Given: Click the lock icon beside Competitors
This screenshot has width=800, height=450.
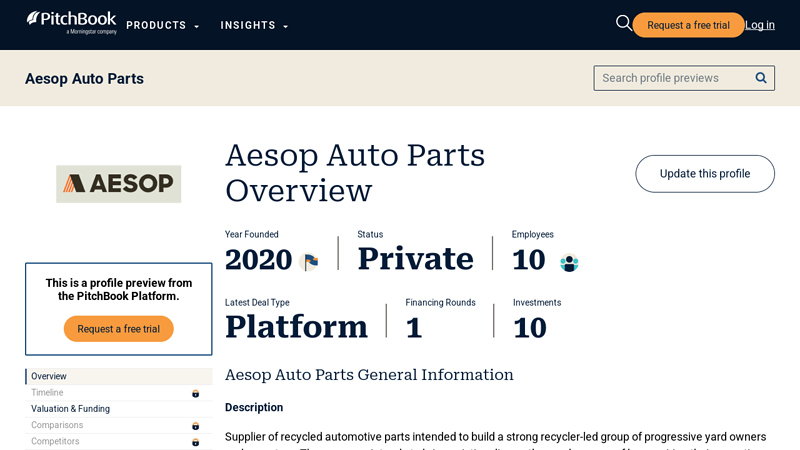Looking at the screenshot, I should pyautogui.click(x=195, y=442).
